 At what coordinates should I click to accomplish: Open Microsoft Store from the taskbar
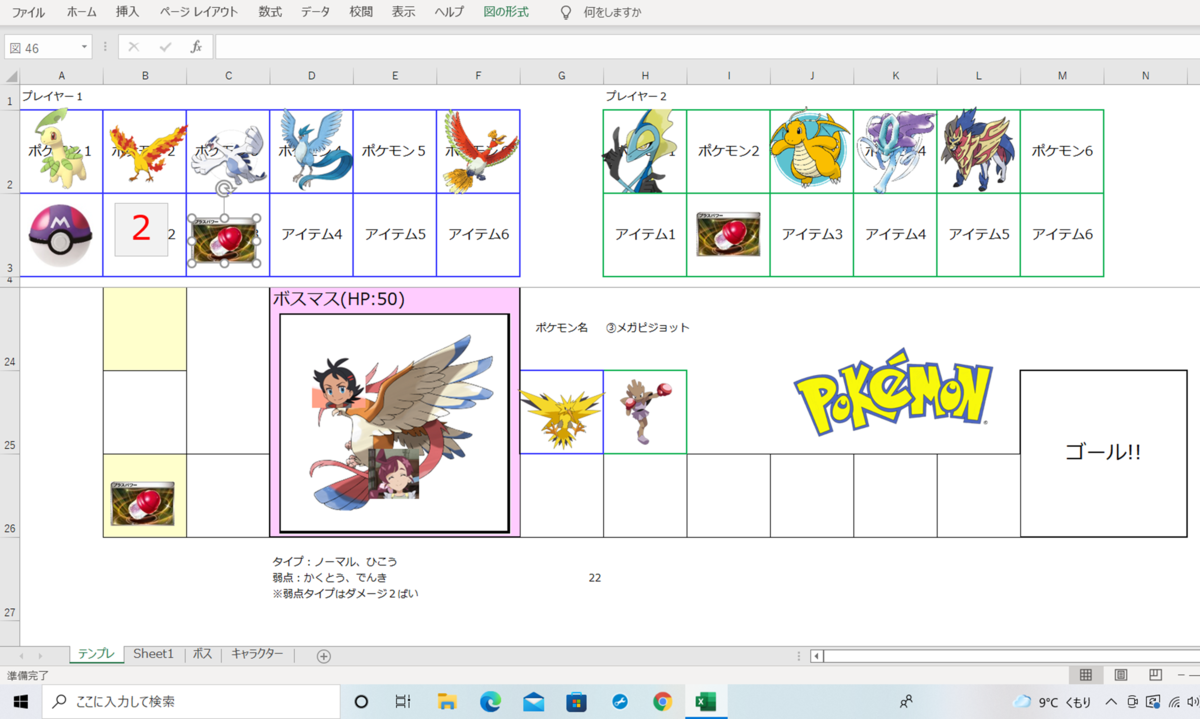pos(576,702)
